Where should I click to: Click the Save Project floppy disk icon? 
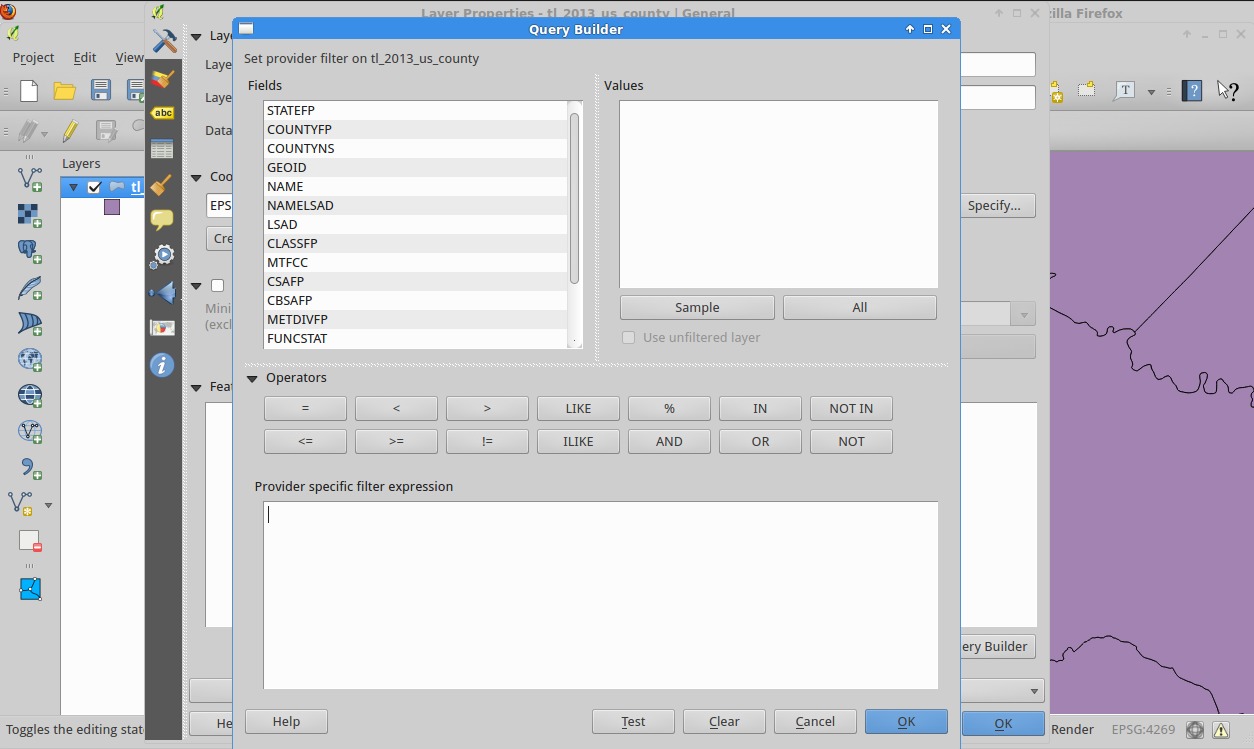tap(101, 91)
